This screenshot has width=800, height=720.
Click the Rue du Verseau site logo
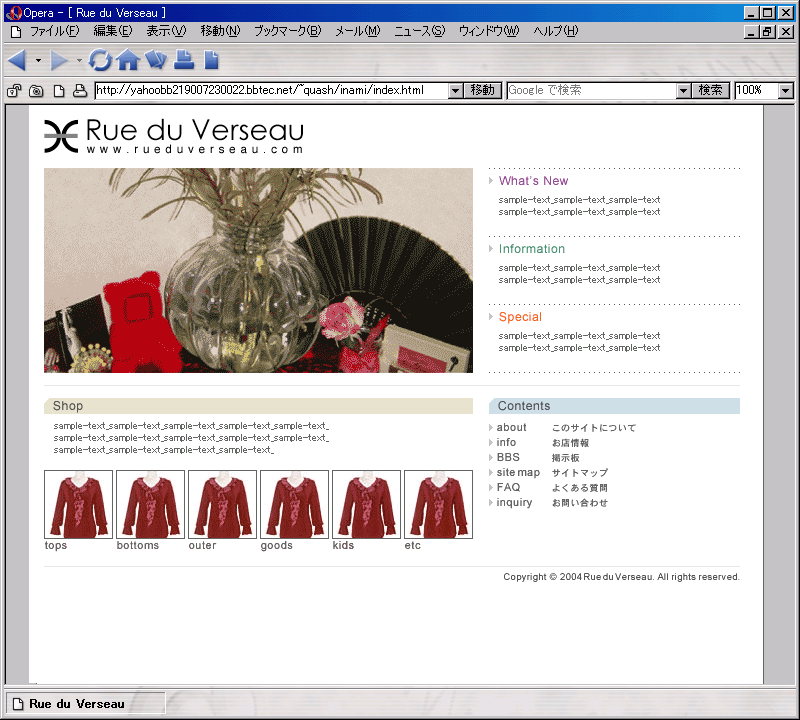coord(174,135)
